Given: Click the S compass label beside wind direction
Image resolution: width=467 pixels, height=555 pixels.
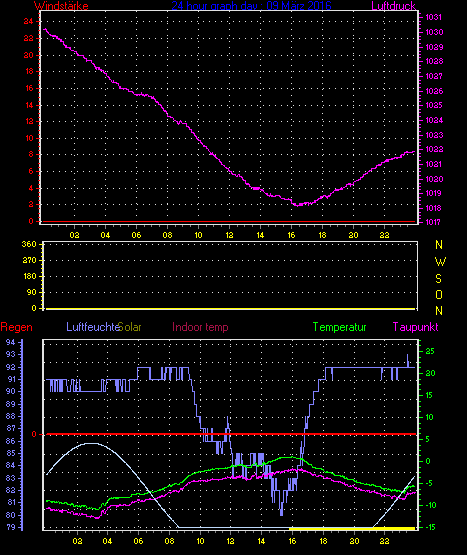Looking at the screenshot, I should tap(439, 279).
